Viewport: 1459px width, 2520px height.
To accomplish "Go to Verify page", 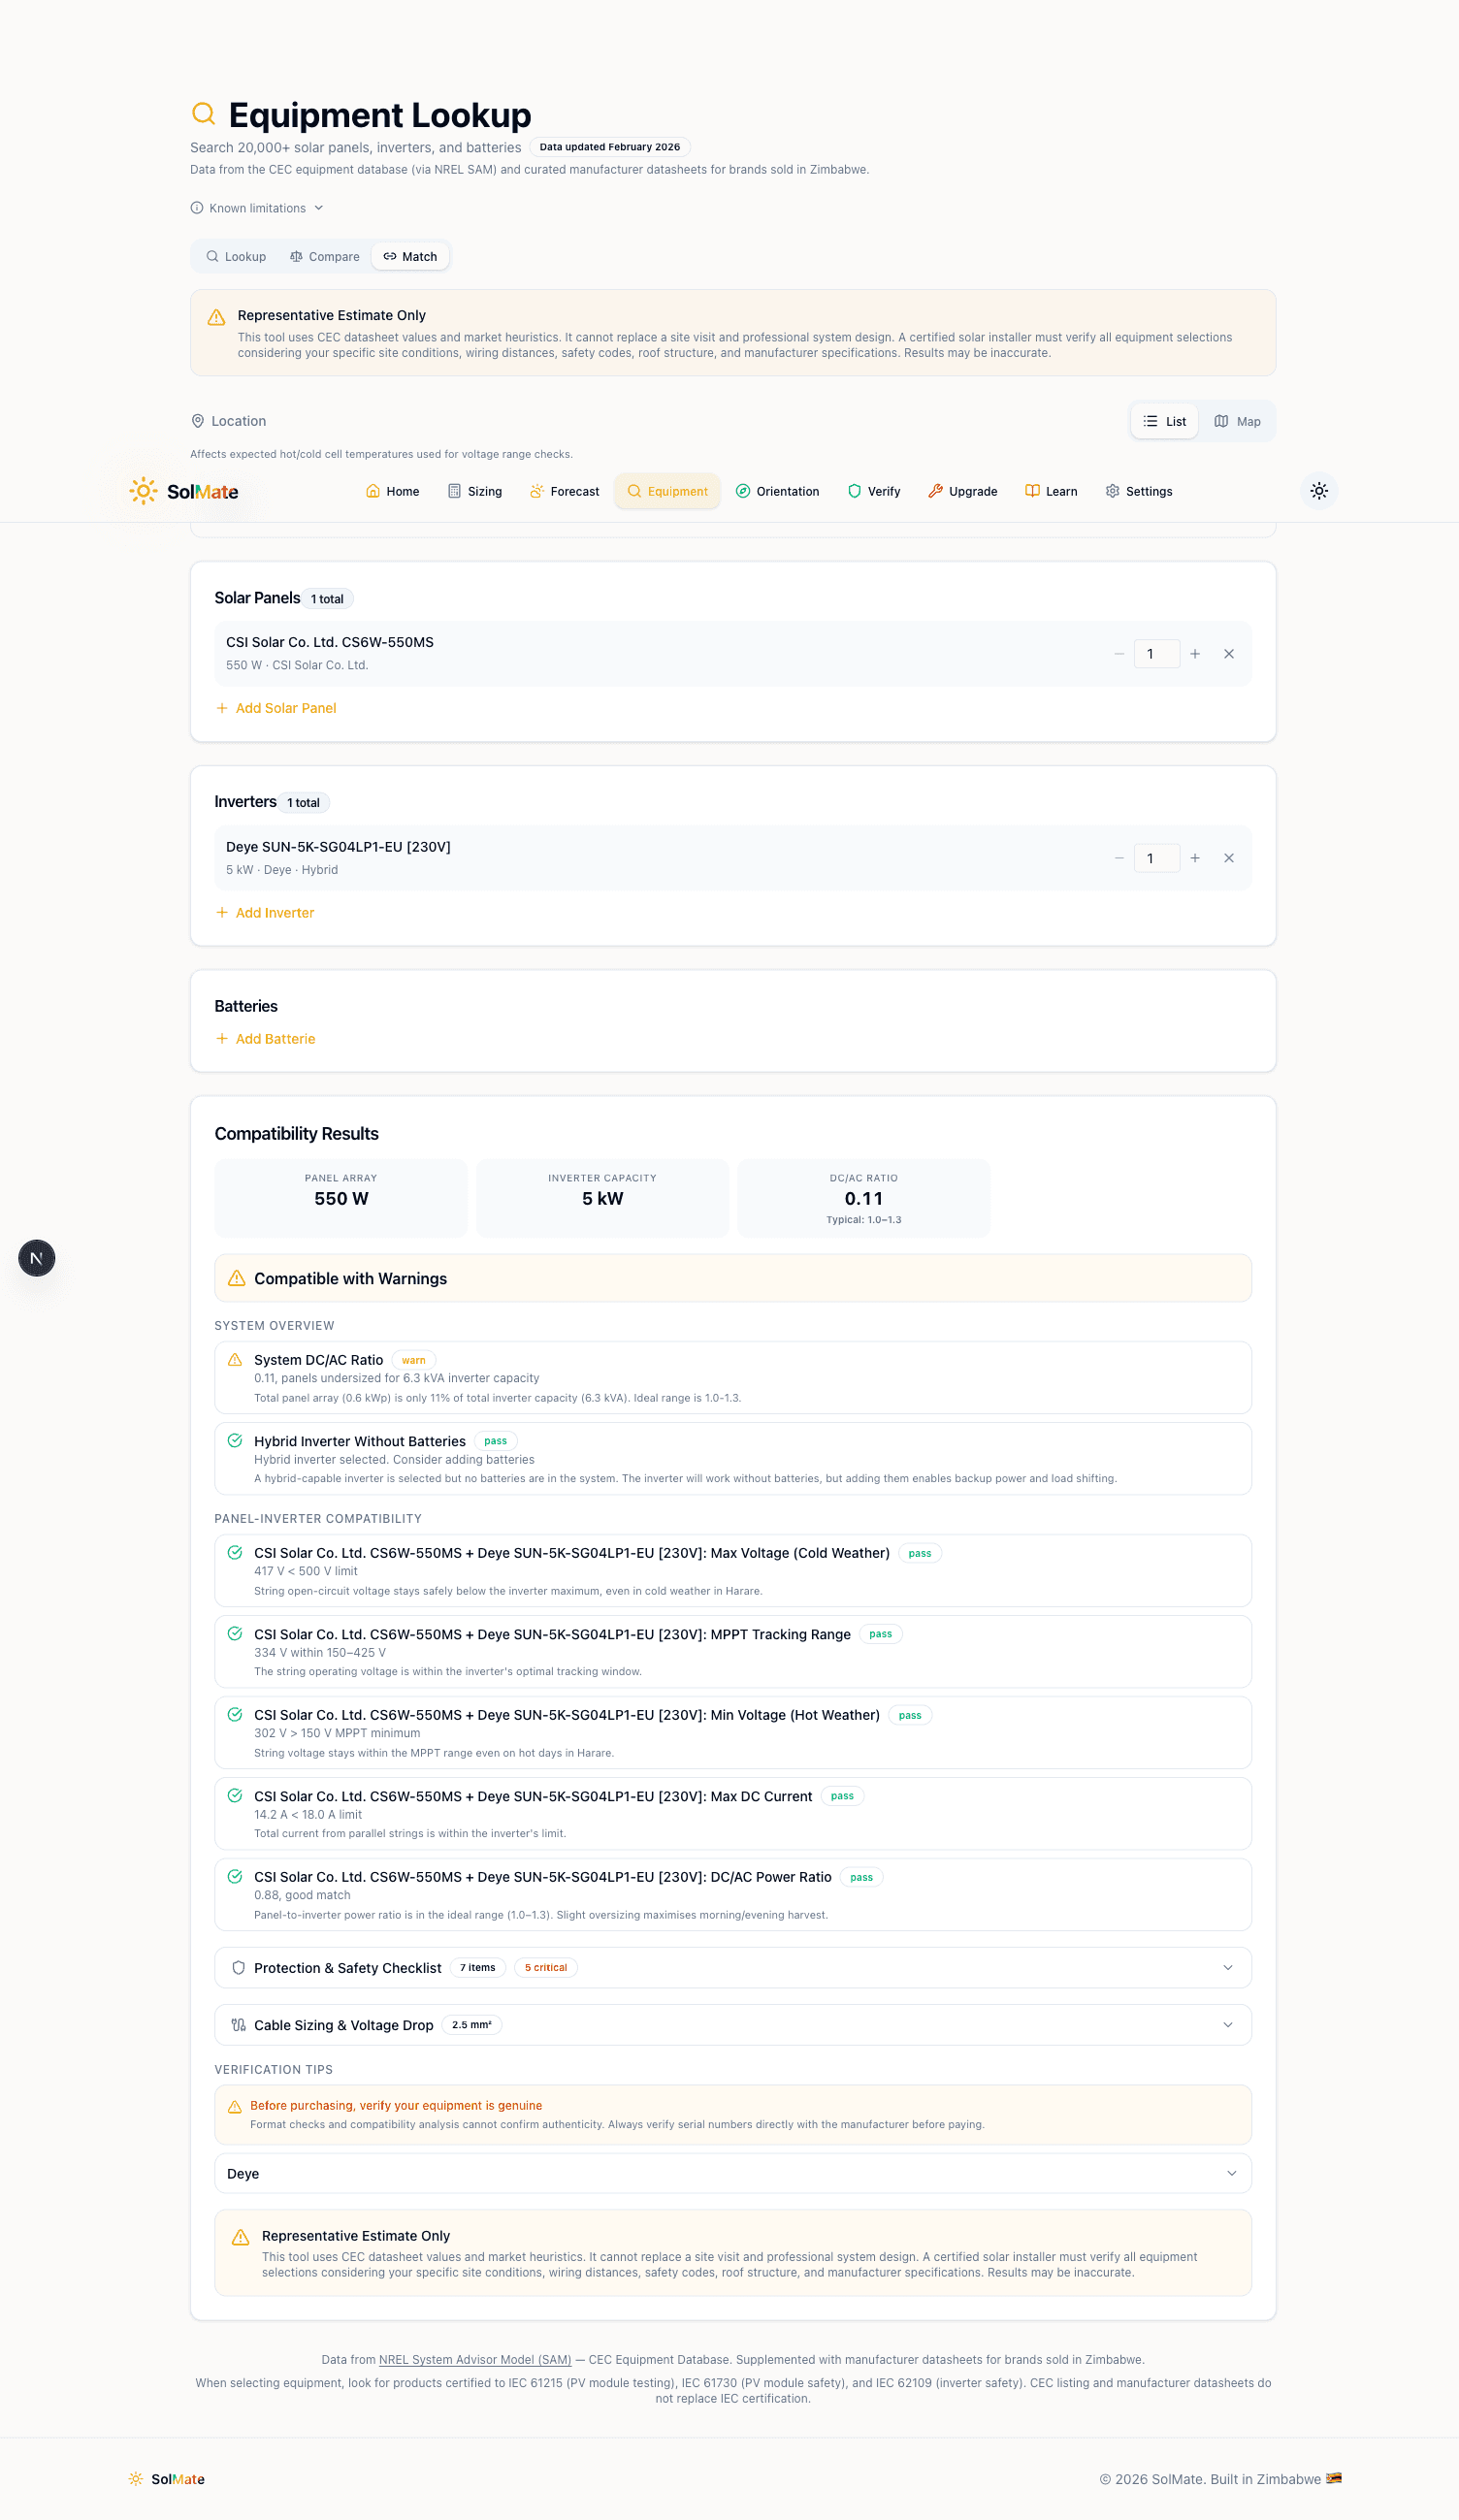I will click(x=874, y=491).
